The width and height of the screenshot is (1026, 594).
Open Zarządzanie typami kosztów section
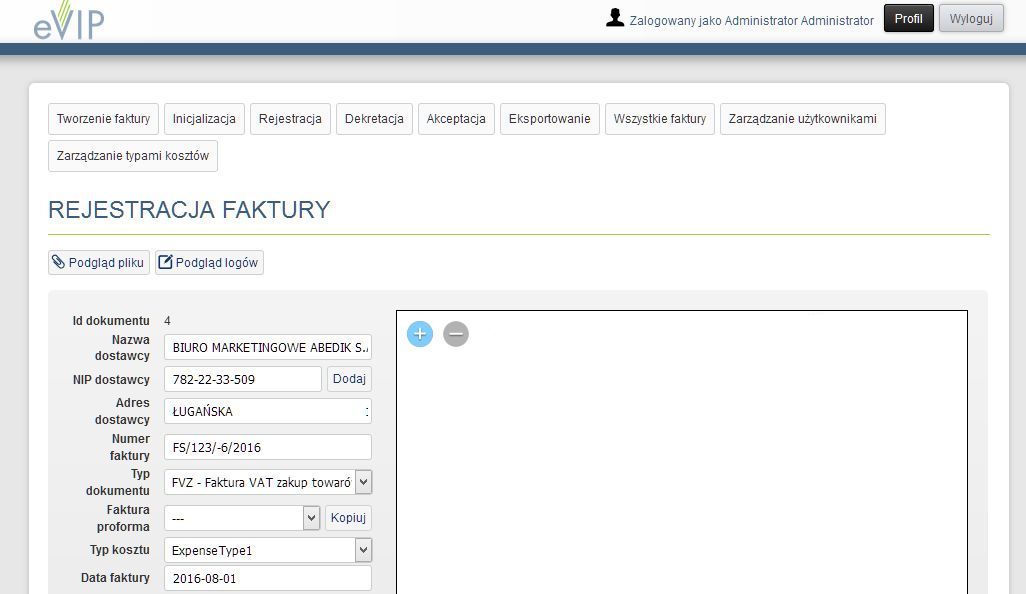coord(133,156)
